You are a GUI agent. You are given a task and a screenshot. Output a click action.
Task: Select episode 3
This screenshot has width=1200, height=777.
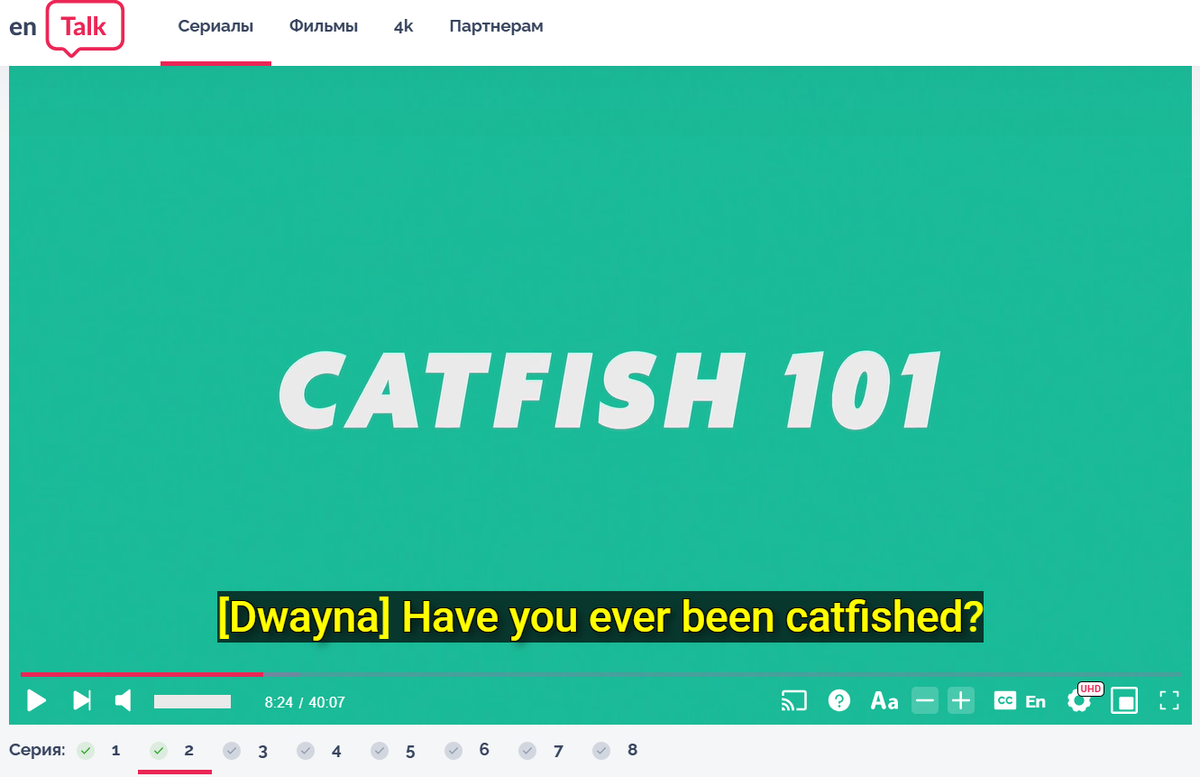click(x=263, y=751)
